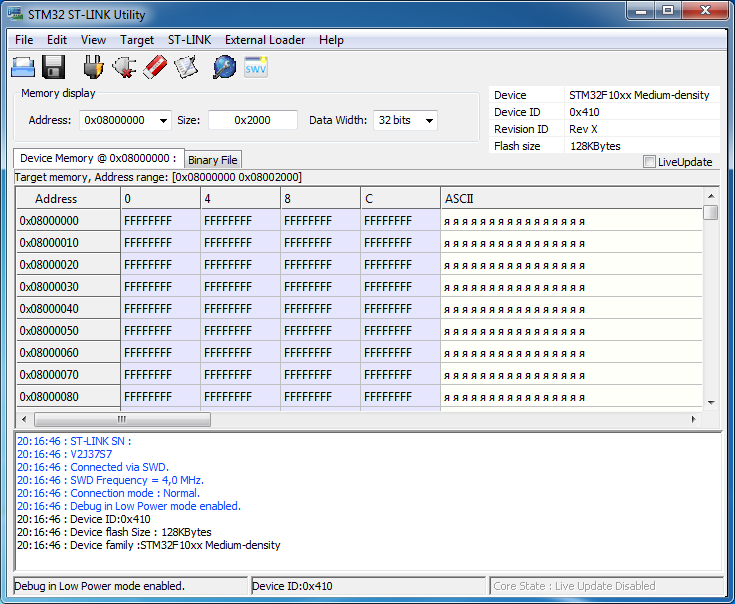The width and height of the screenshot is (735, 604).
Task: Click the Size input field
Action: tap(252, 120)
